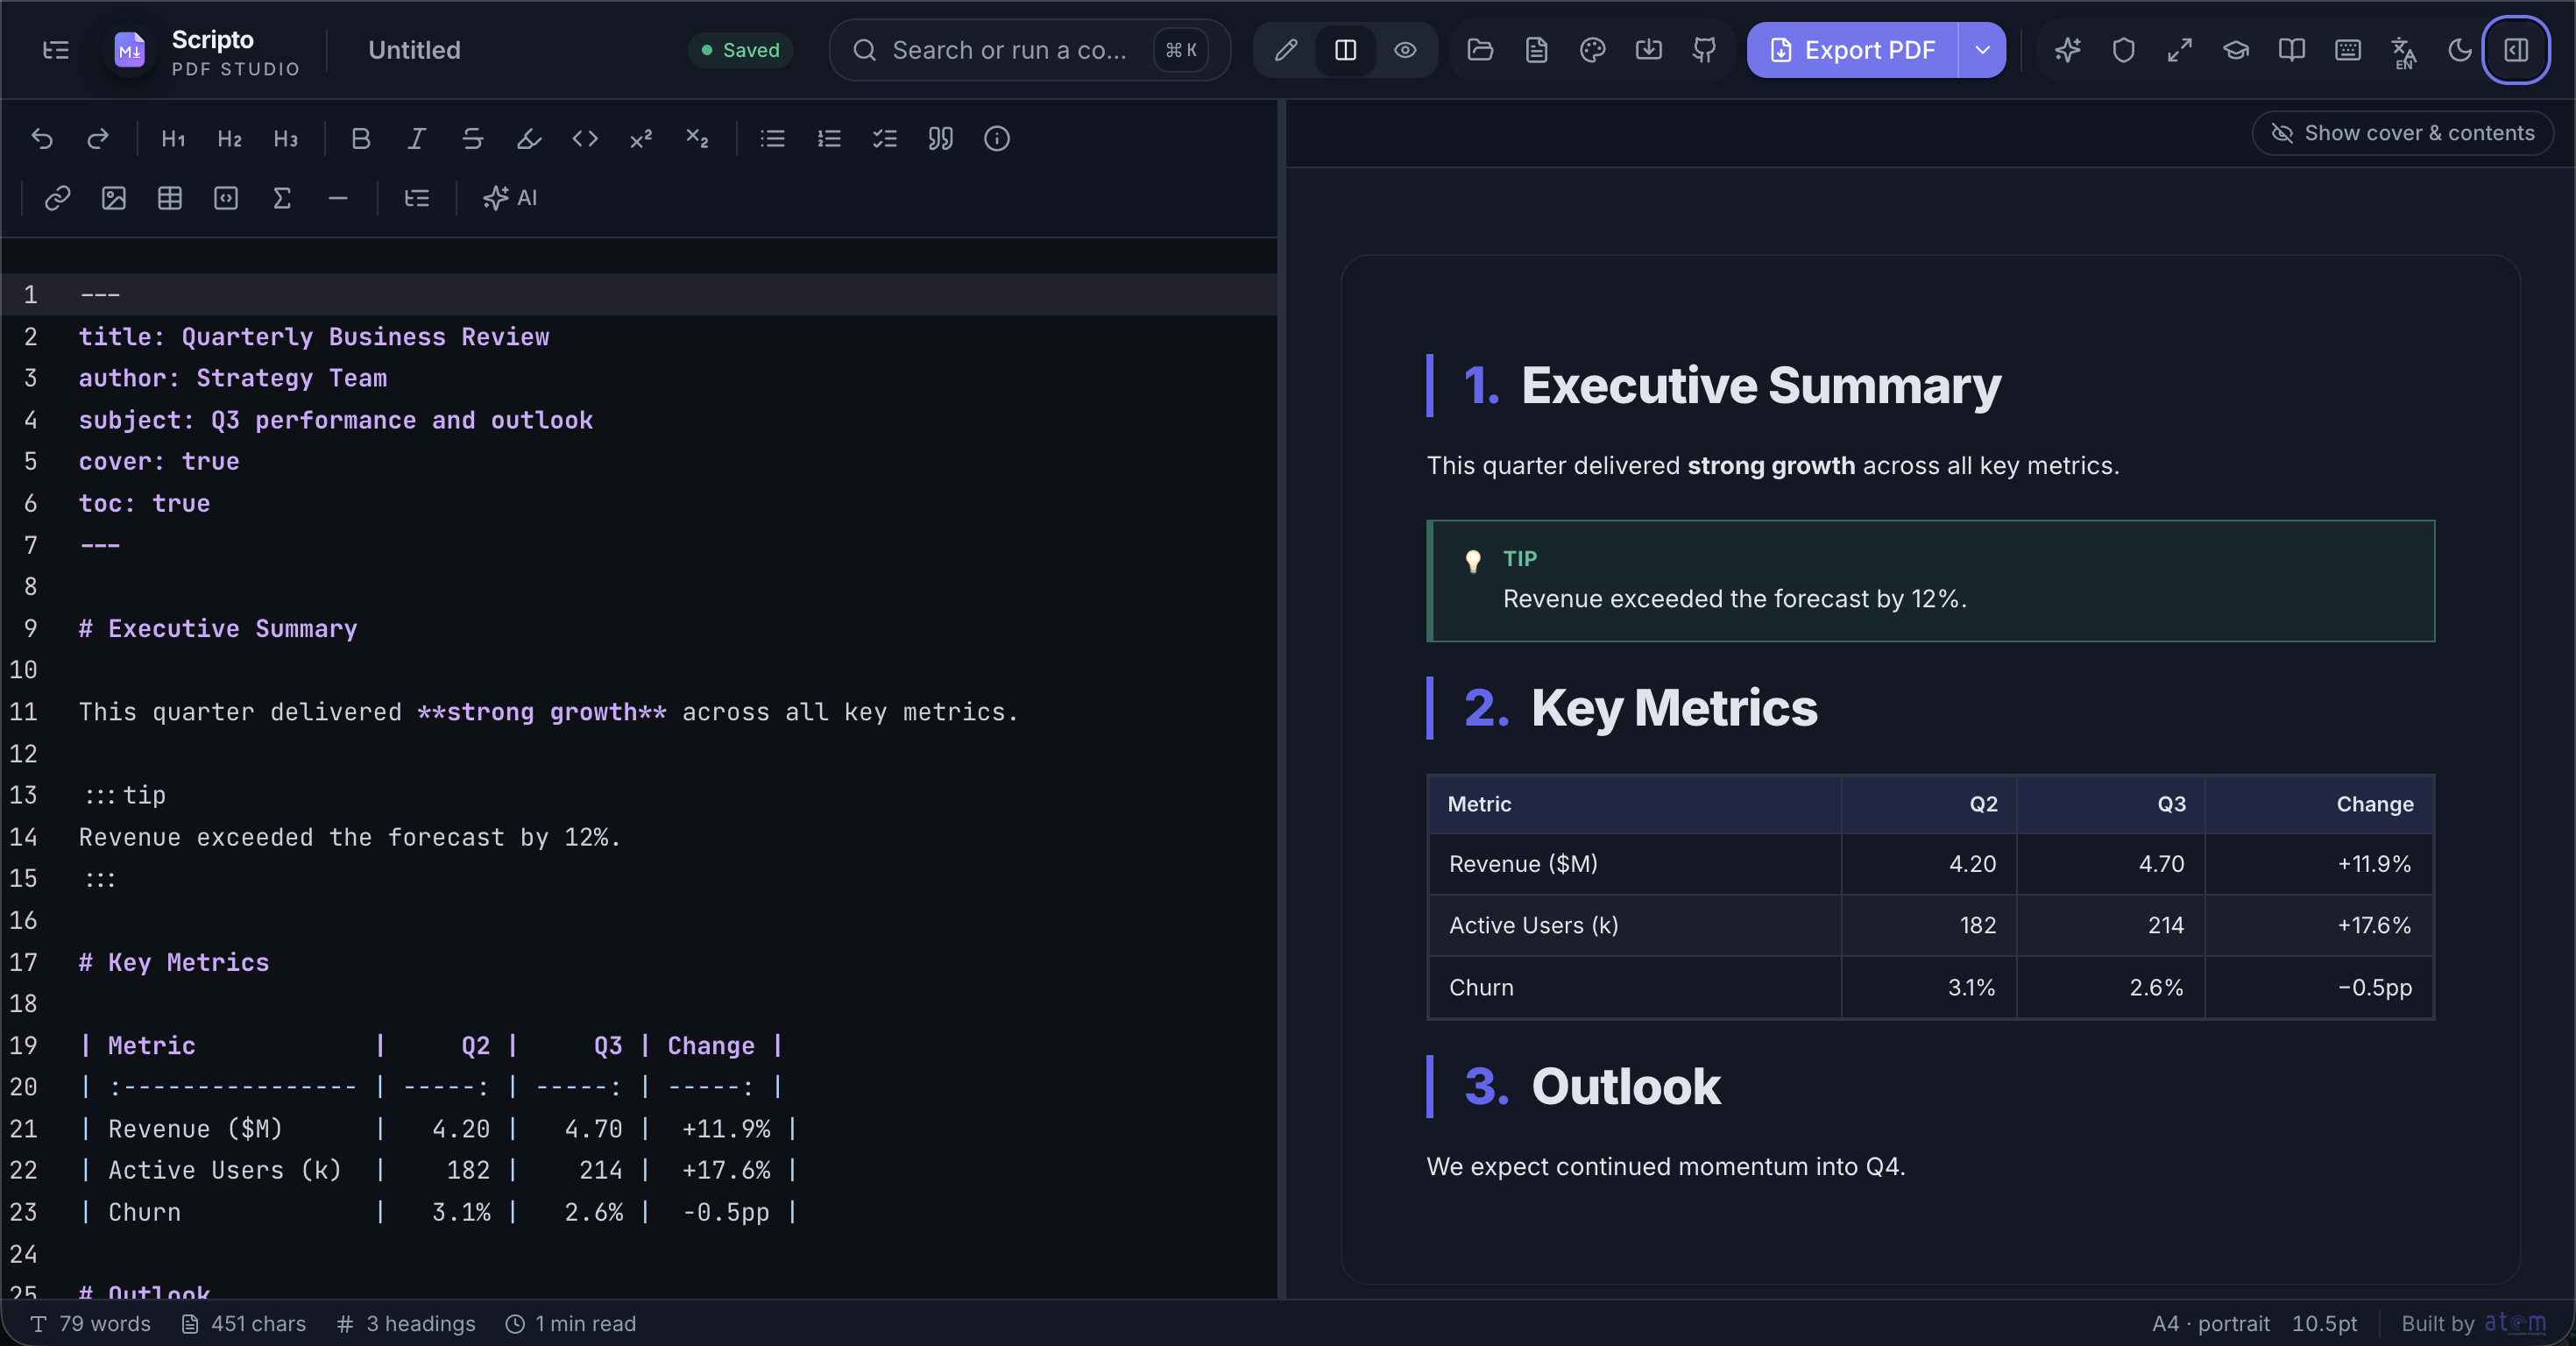
Task: Click the Scripto logo
Action: point(130,50)
